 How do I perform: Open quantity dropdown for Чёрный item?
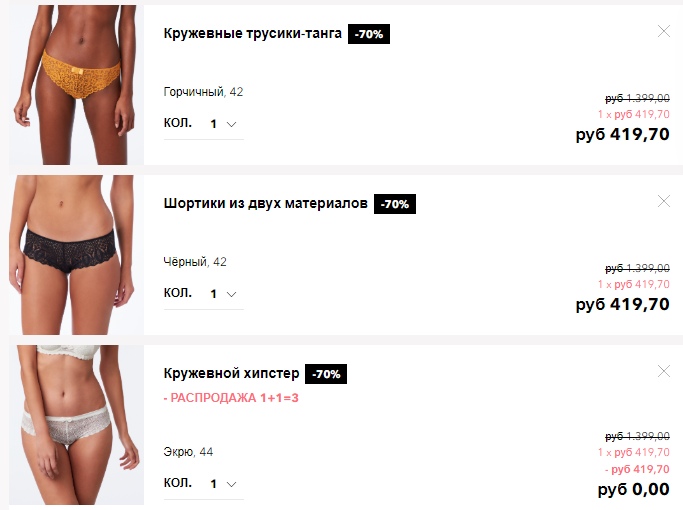(223, 294)
